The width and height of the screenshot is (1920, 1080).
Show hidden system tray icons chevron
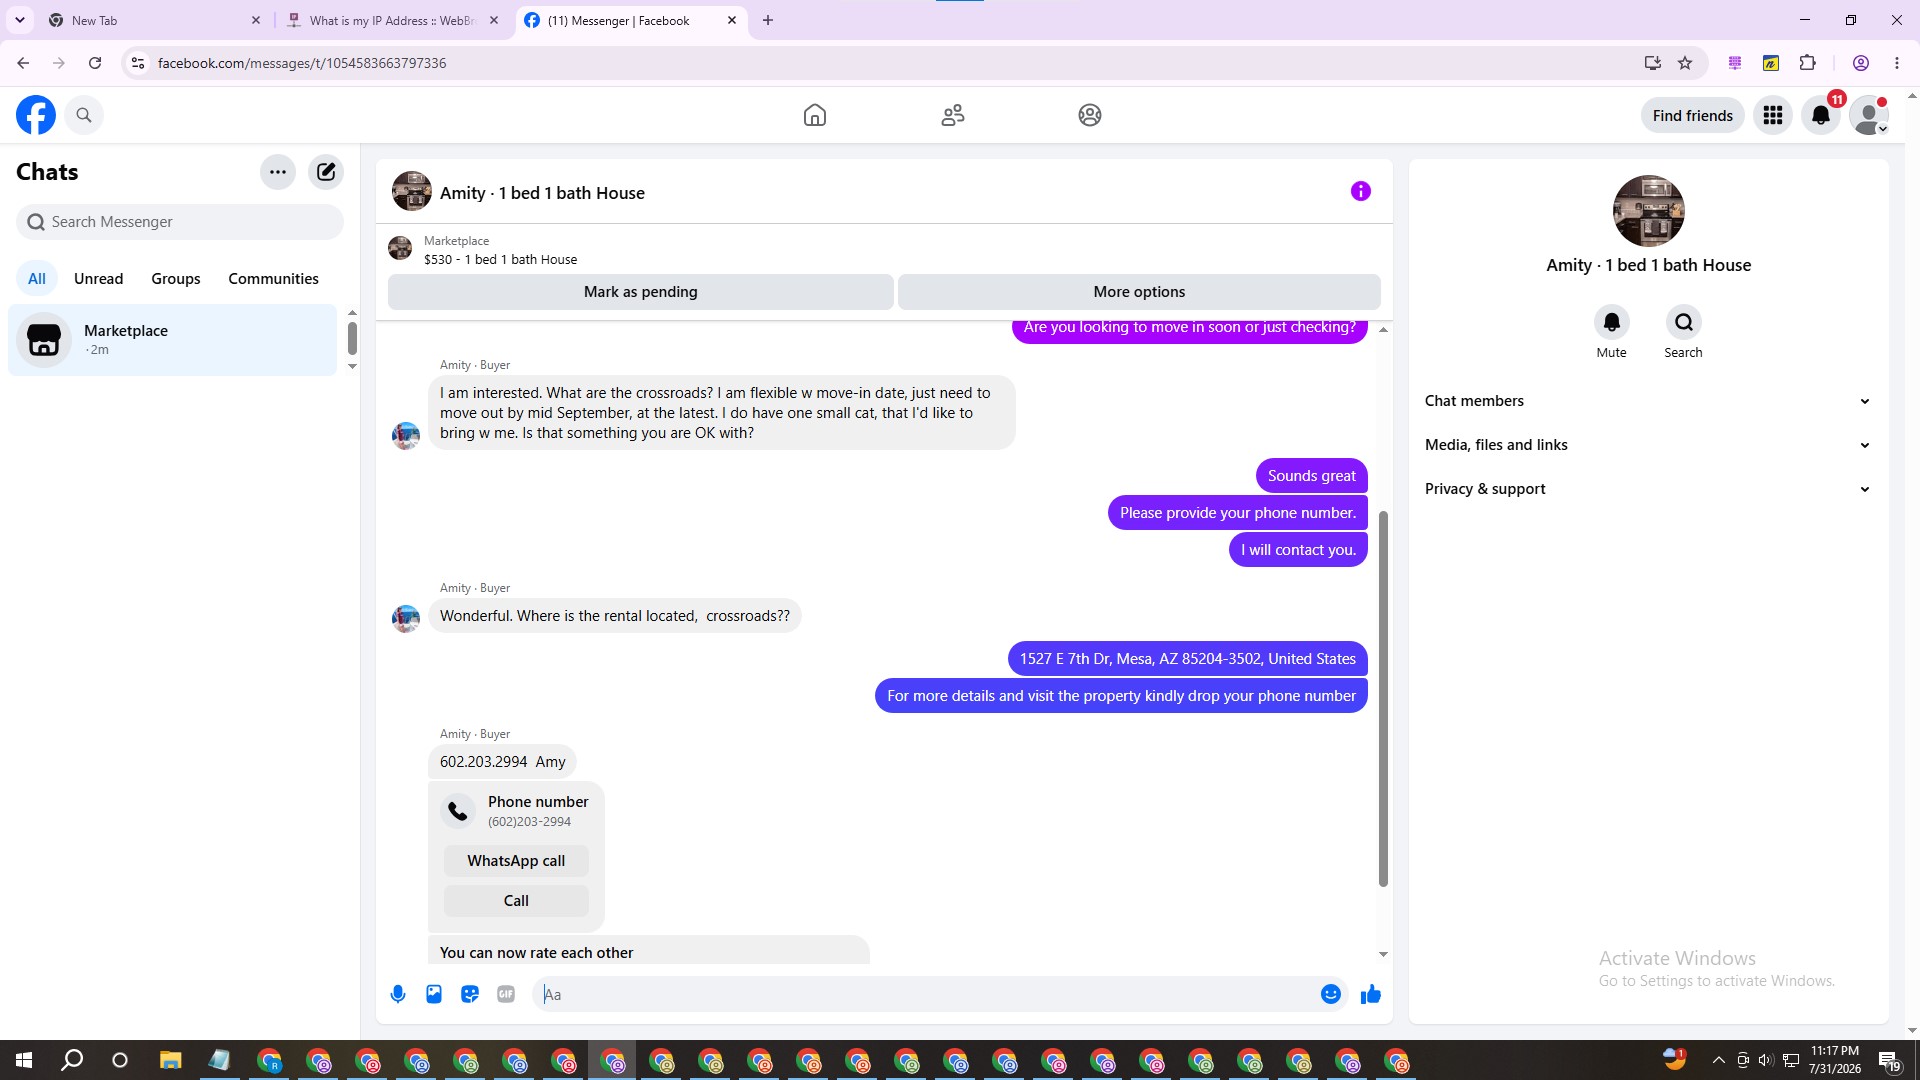pyautogui.click(x=1718, y=1060)
